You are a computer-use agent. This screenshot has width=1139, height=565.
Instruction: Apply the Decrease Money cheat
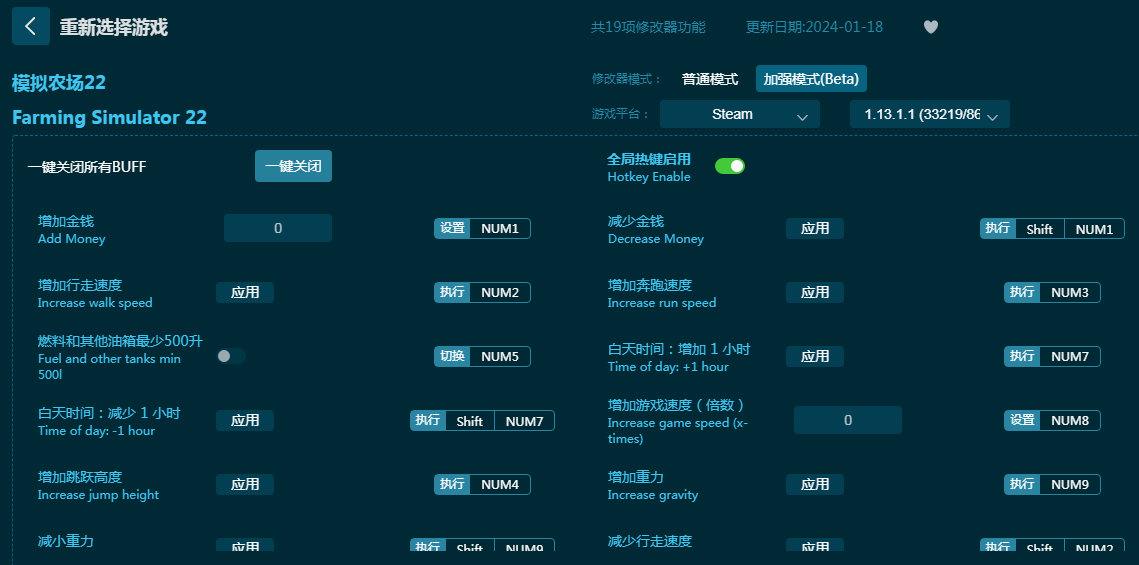(x=814, y=229)
